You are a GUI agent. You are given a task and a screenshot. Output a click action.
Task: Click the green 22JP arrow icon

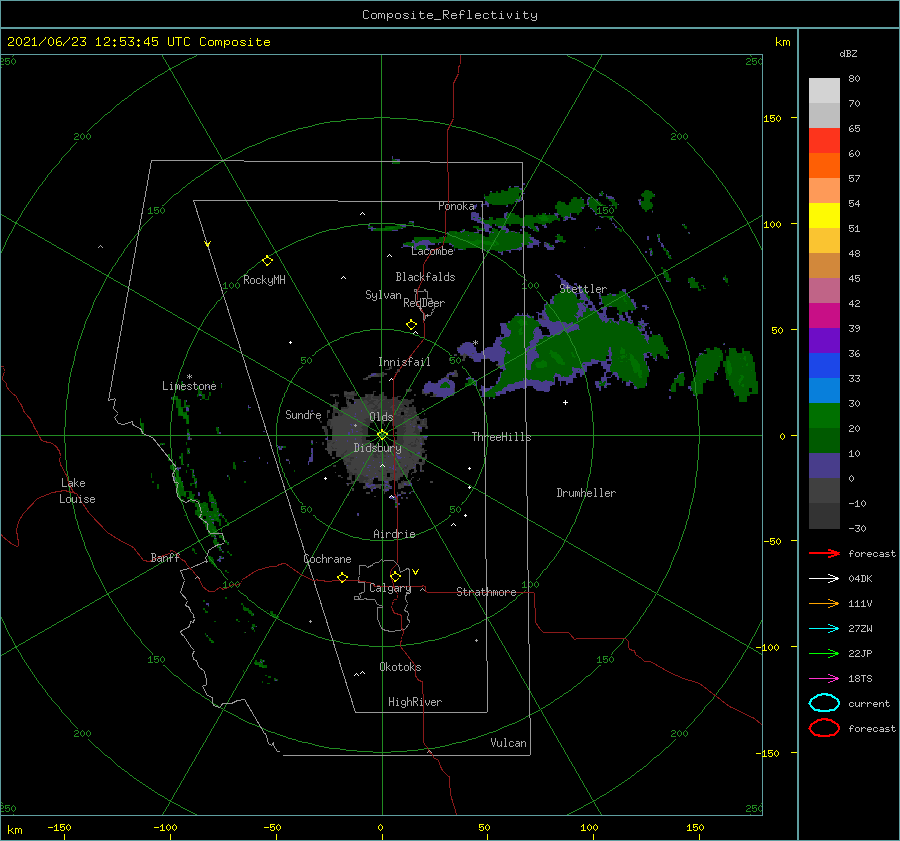pyautogui.click(x=824, y=653)
